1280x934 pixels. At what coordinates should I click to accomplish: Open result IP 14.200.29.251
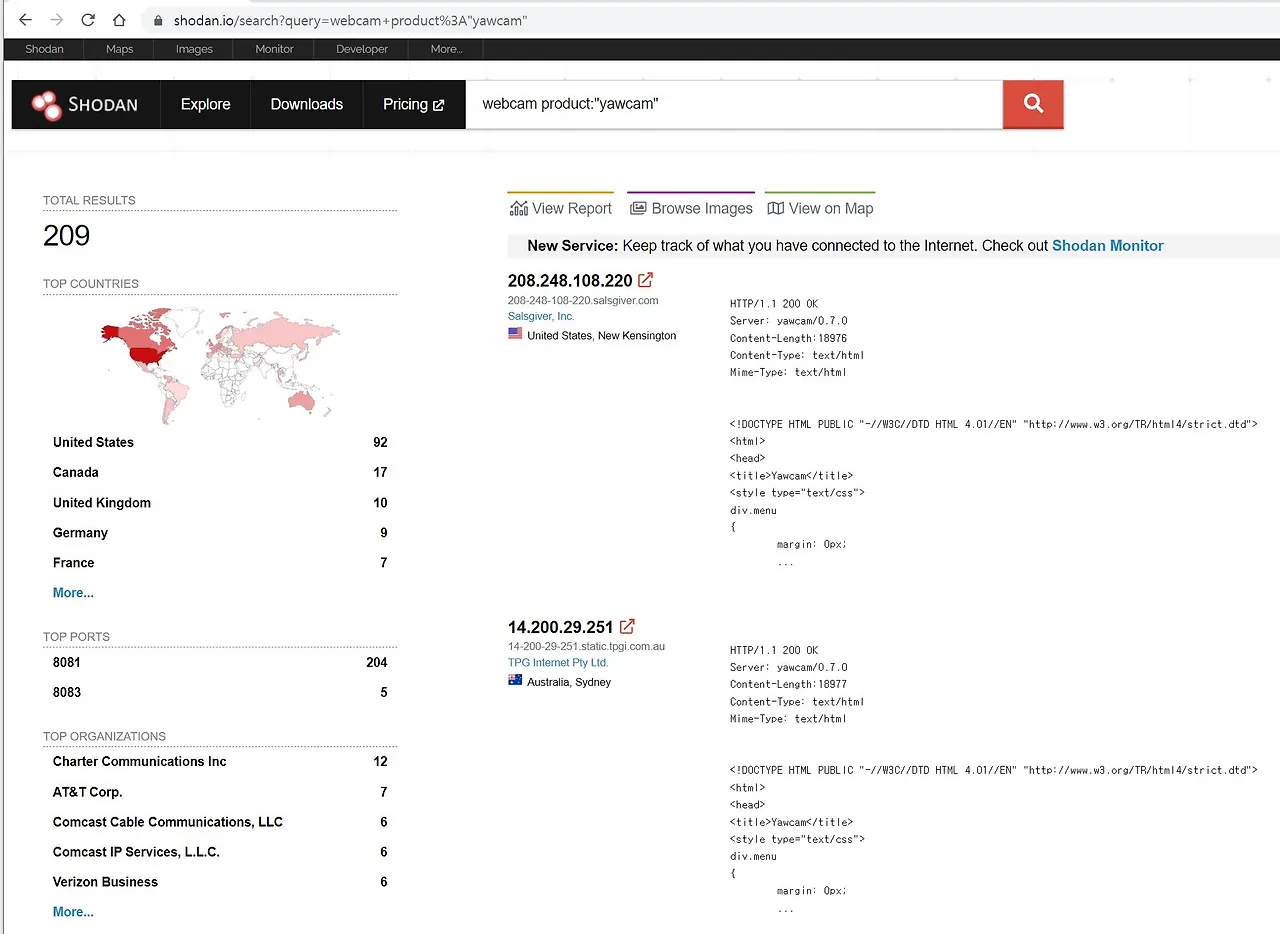[x=560, y=627]
